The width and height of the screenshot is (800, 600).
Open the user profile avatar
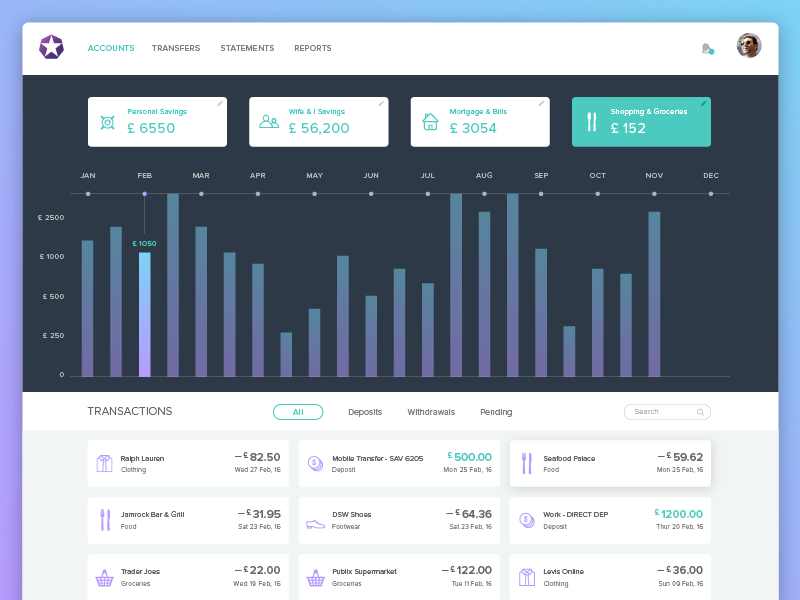click(x=749, y=46)
